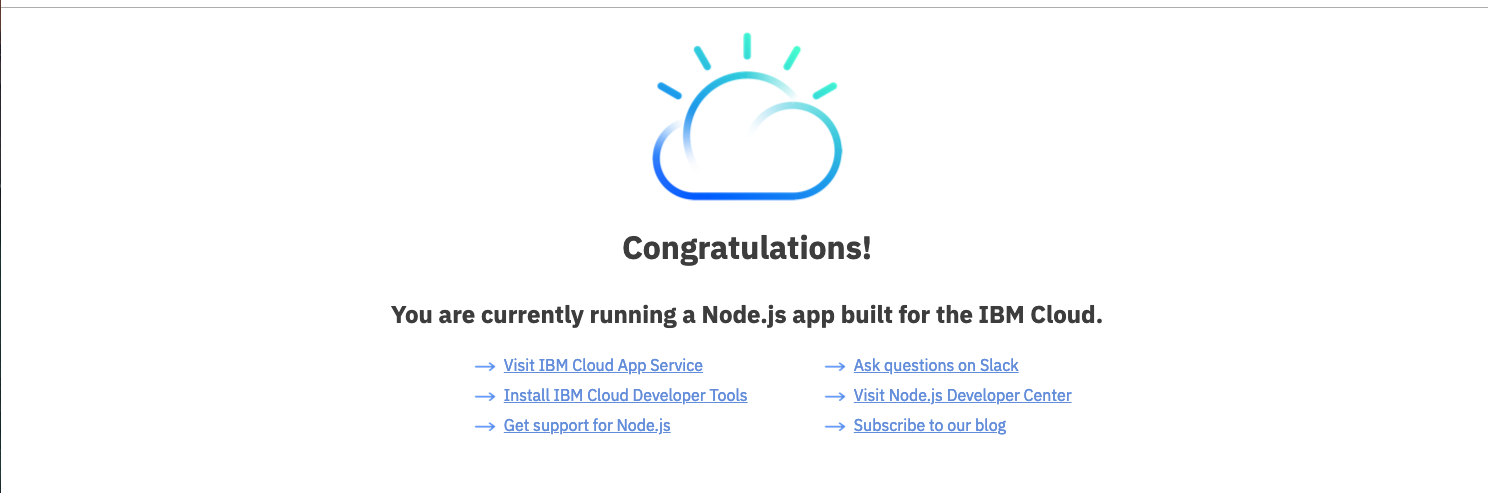Click the second ray from left above cloud

click(702, 58)
